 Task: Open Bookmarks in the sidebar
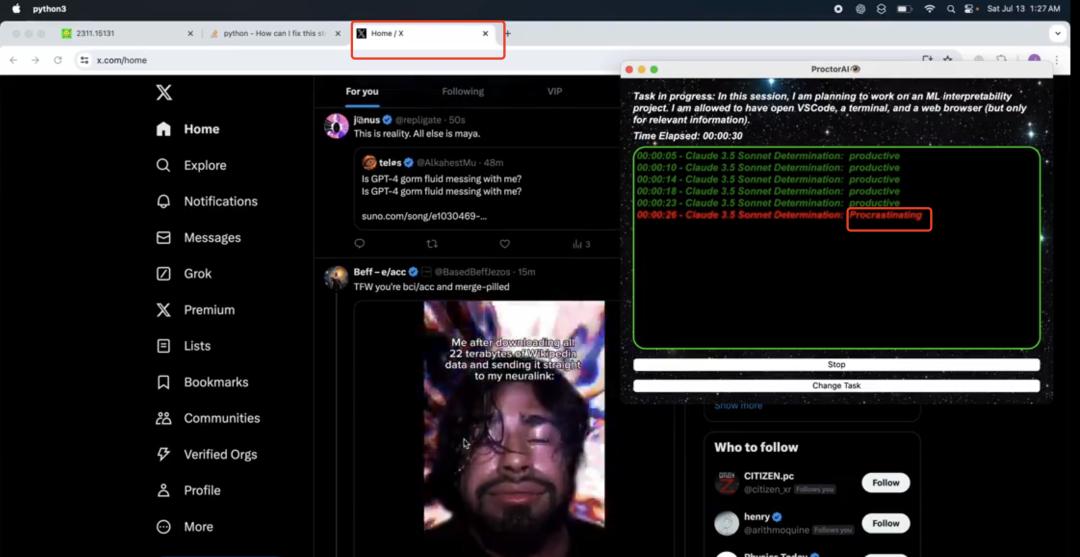coord(202,382)
